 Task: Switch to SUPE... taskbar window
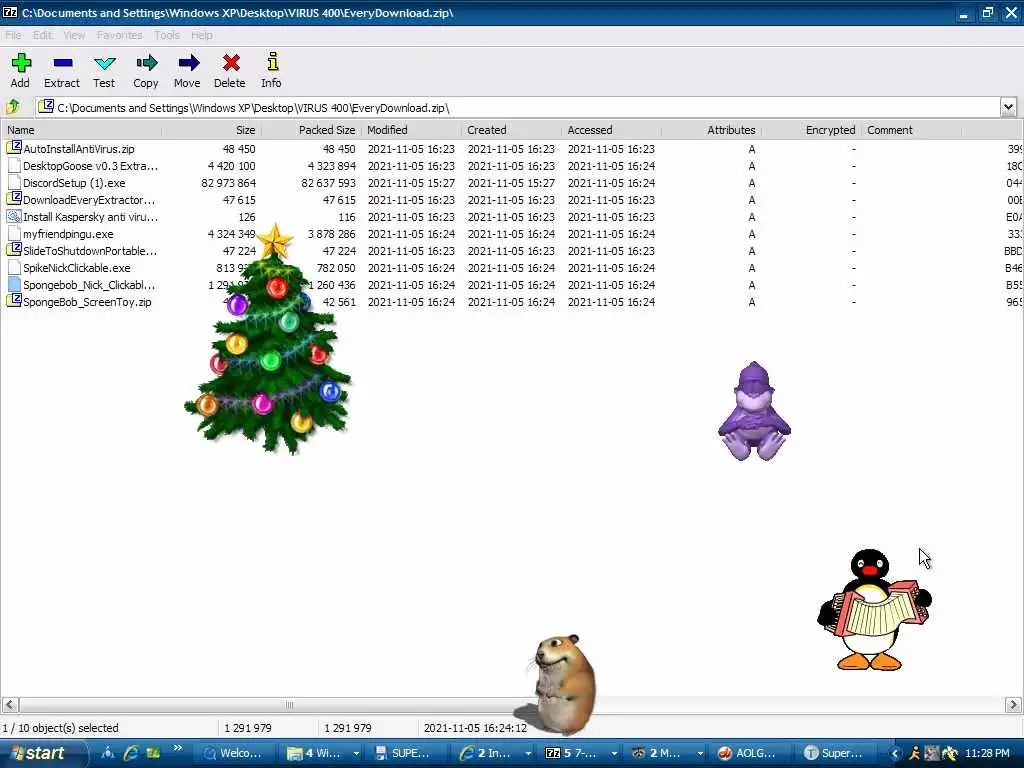coord(404,753)
